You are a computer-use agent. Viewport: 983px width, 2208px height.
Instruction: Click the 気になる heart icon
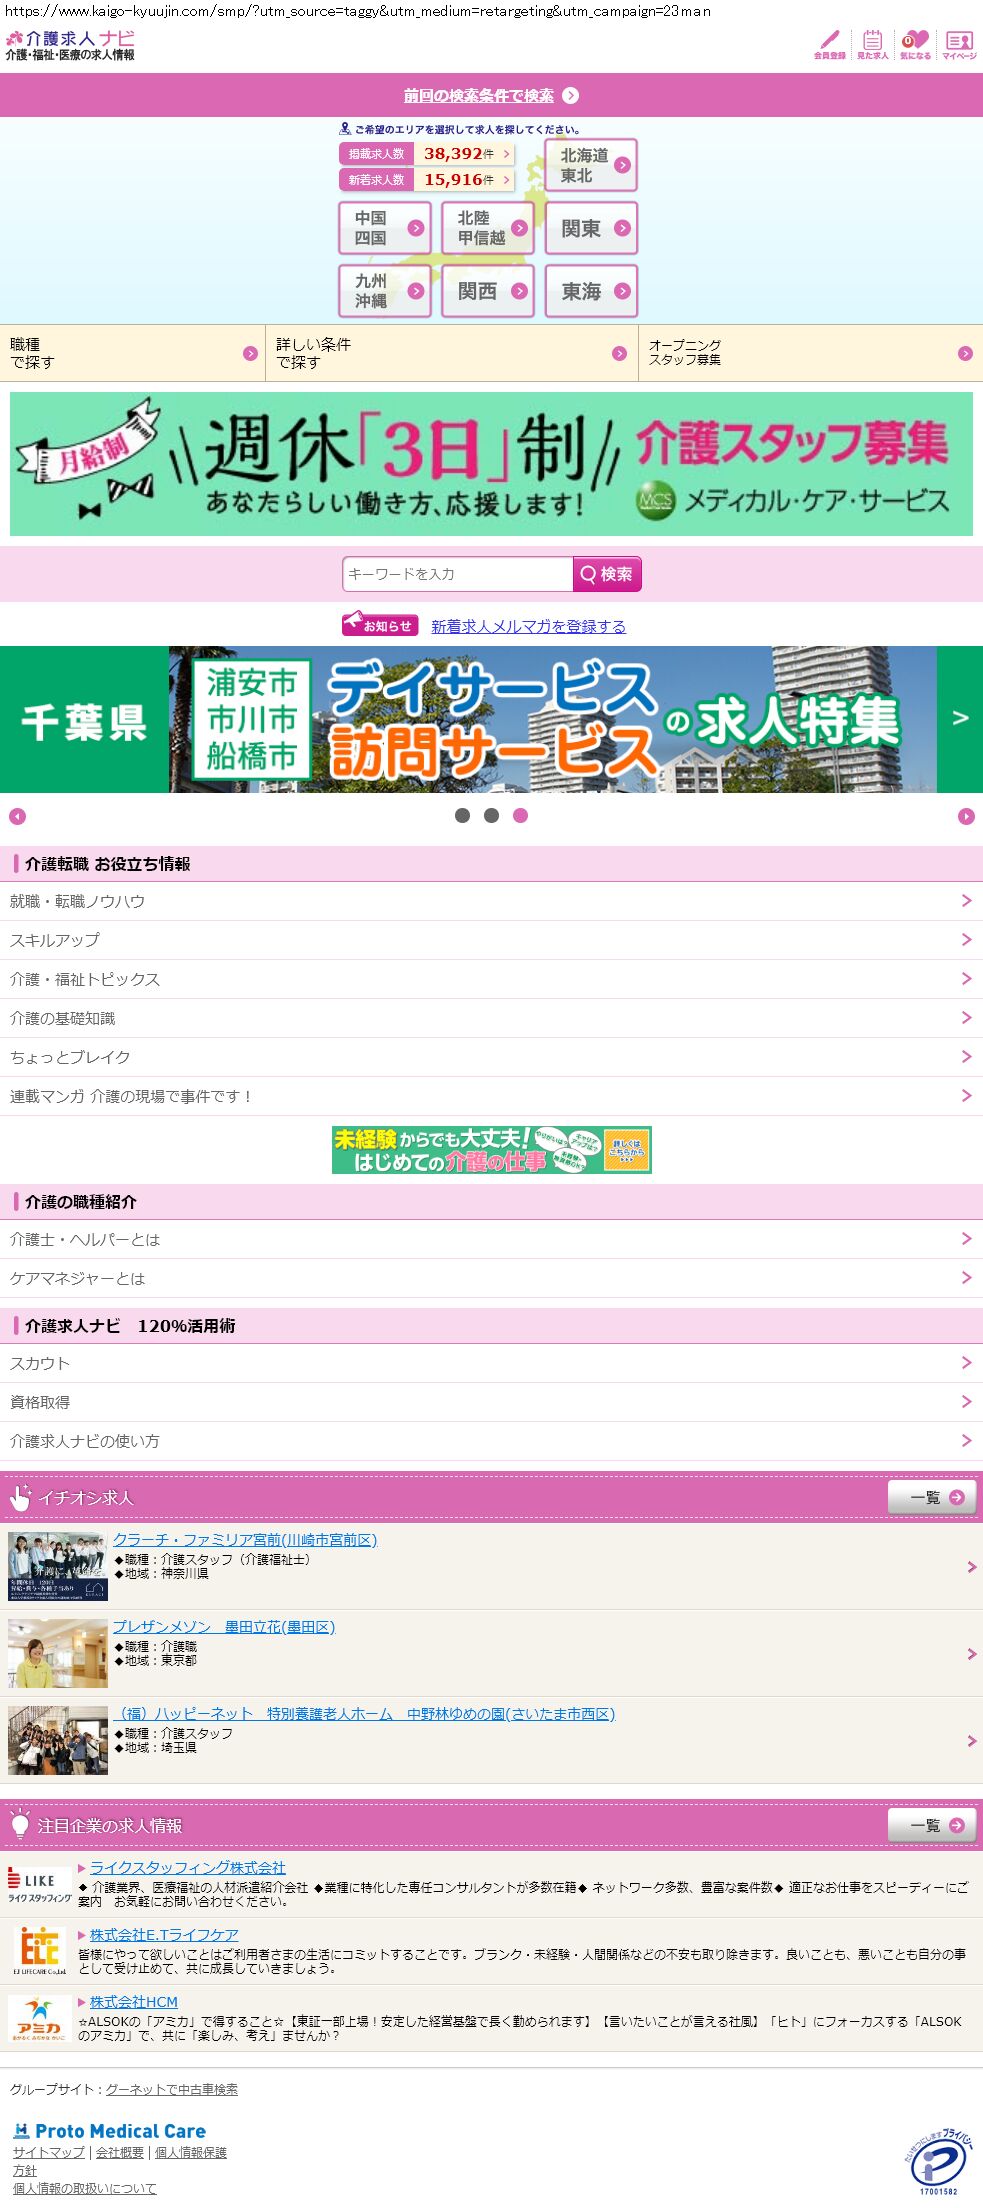(915, 44)
